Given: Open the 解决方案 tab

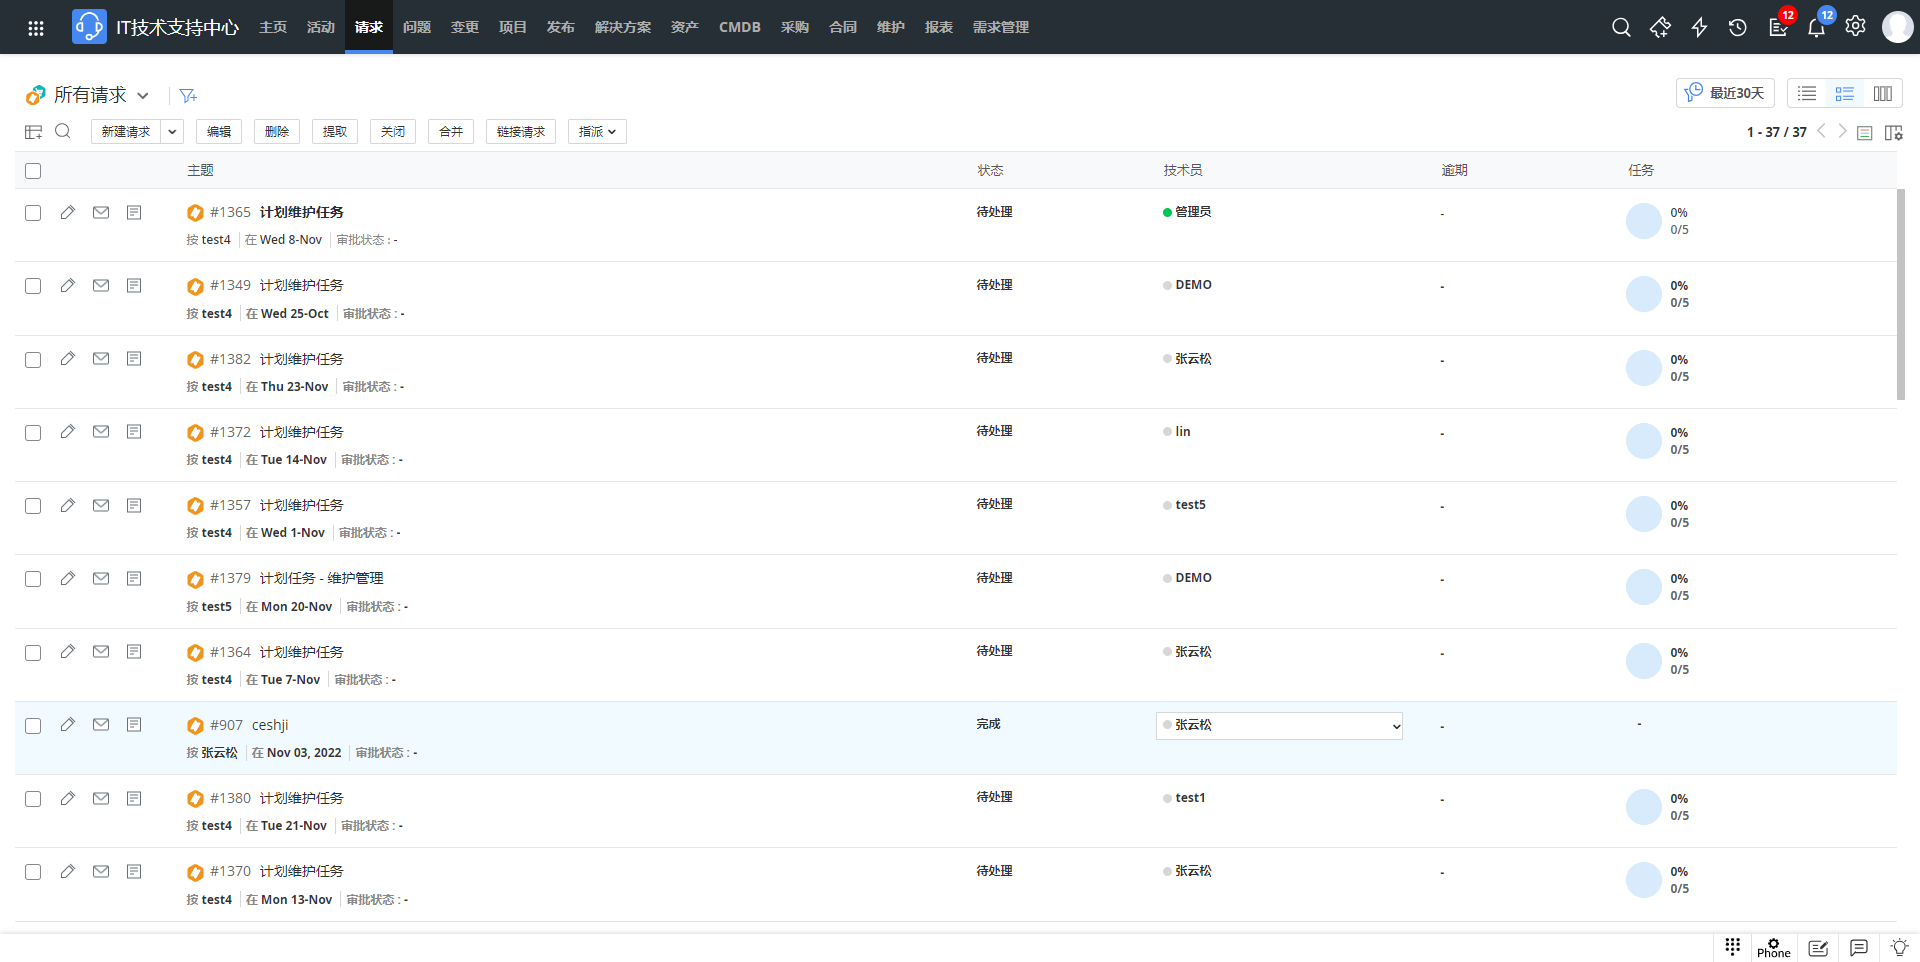Looking at the screenshot, I should 623,27.
